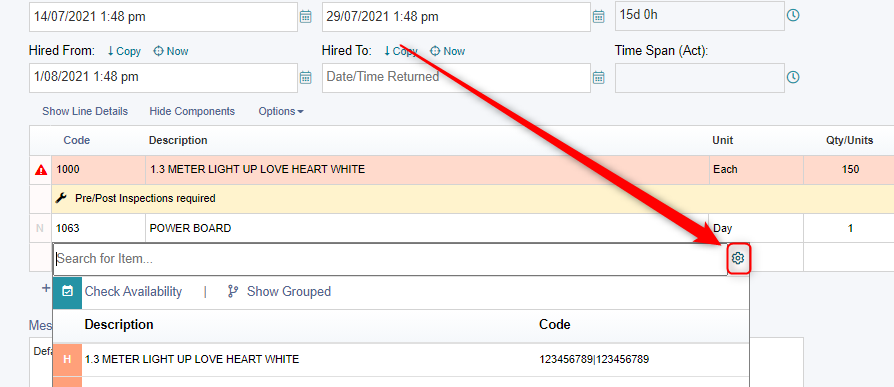The width and height of the screenshot is (894, 387).
Task: Open calendar picker beside 29/07/2021 date field
Action: coord(598,17)
